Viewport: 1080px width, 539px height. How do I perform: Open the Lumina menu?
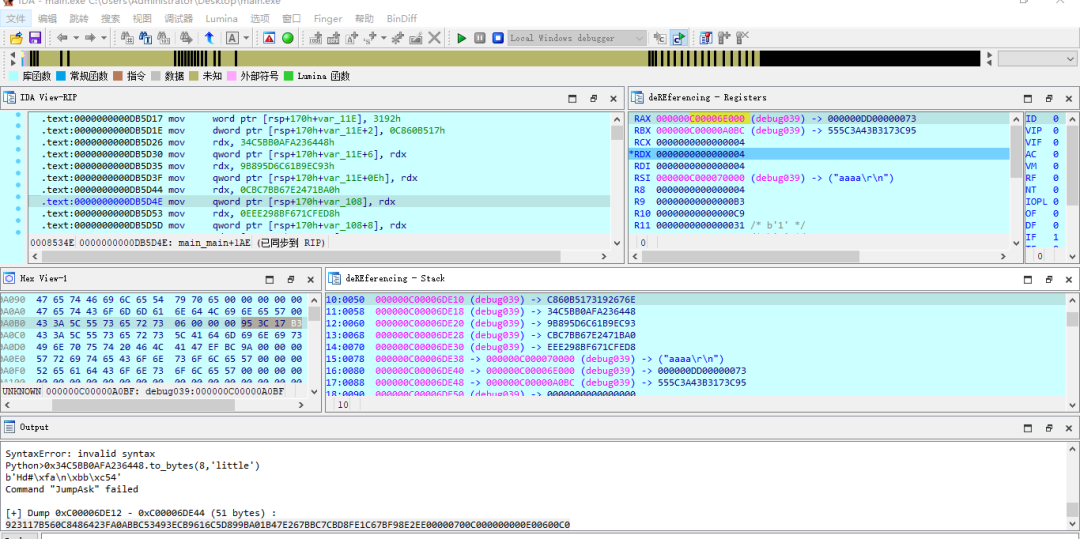pos(221,19)
